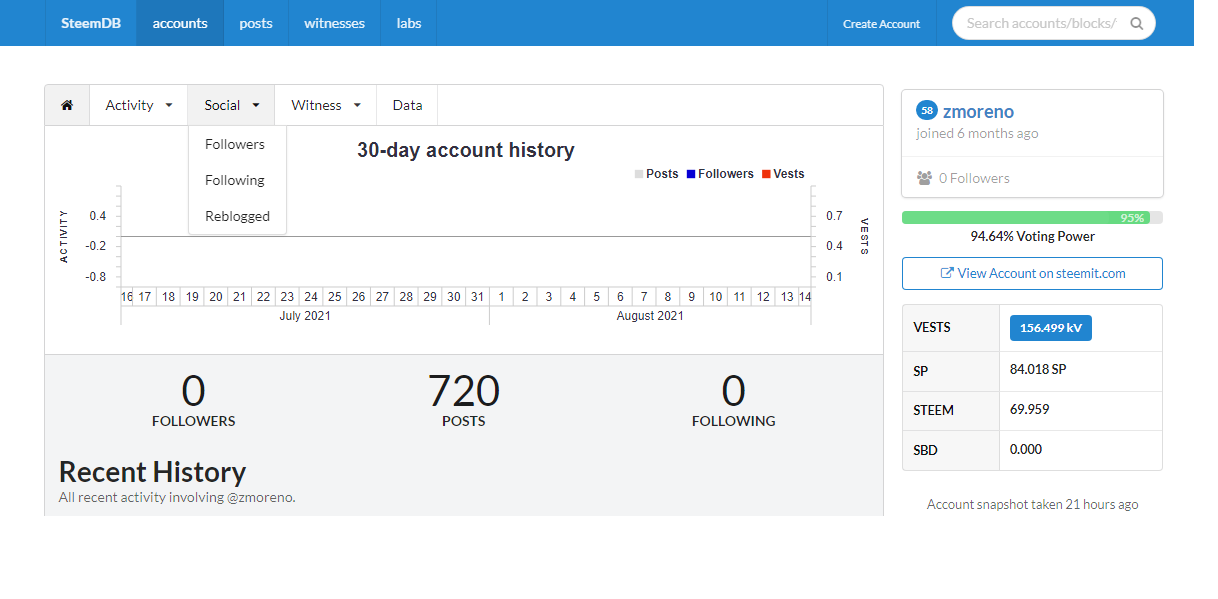This screenshot has width=1218, height=599.
Task: Click the voting power progress bar
Action: point(1032,217)
